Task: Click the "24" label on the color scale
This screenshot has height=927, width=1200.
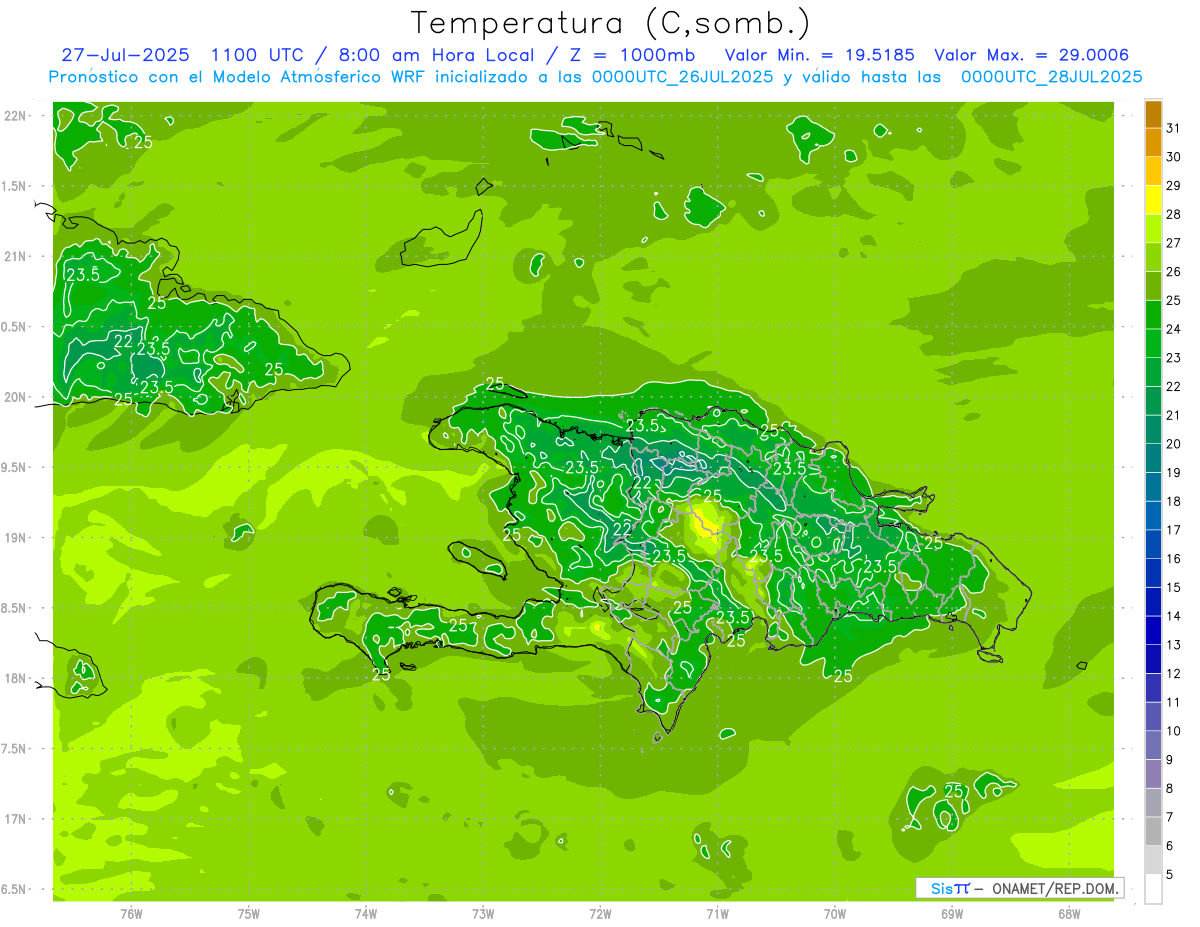Action: [x=1174, y=329]
